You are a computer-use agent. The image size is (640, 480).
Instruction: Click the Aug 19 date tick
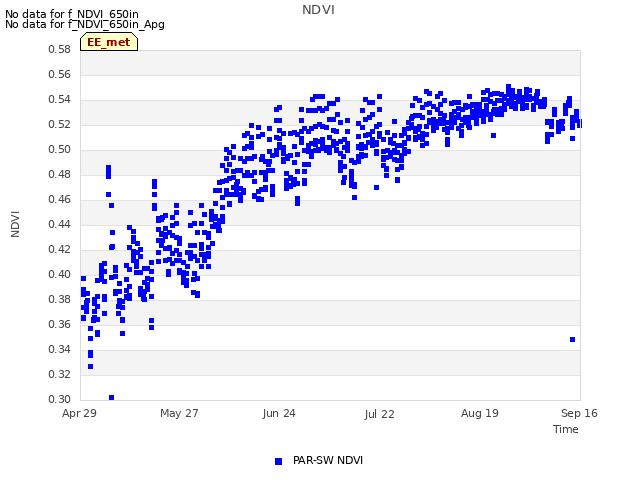[480, 413]
